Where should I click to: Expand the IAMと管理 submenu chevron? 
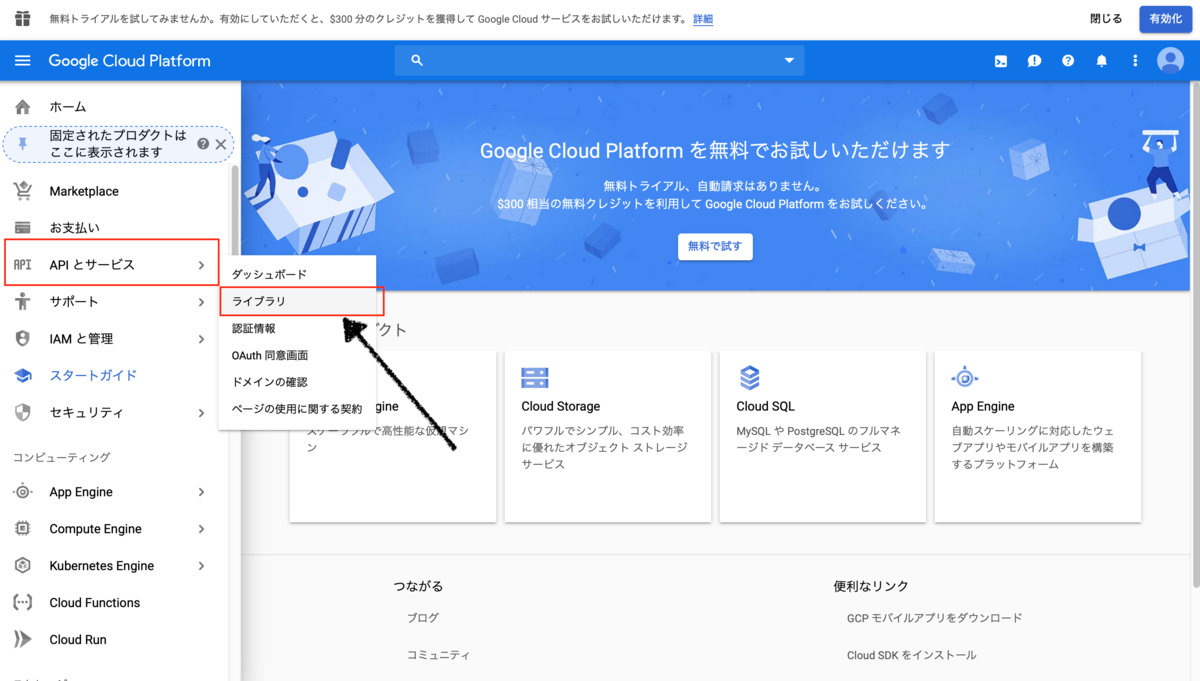click(201, 339)
